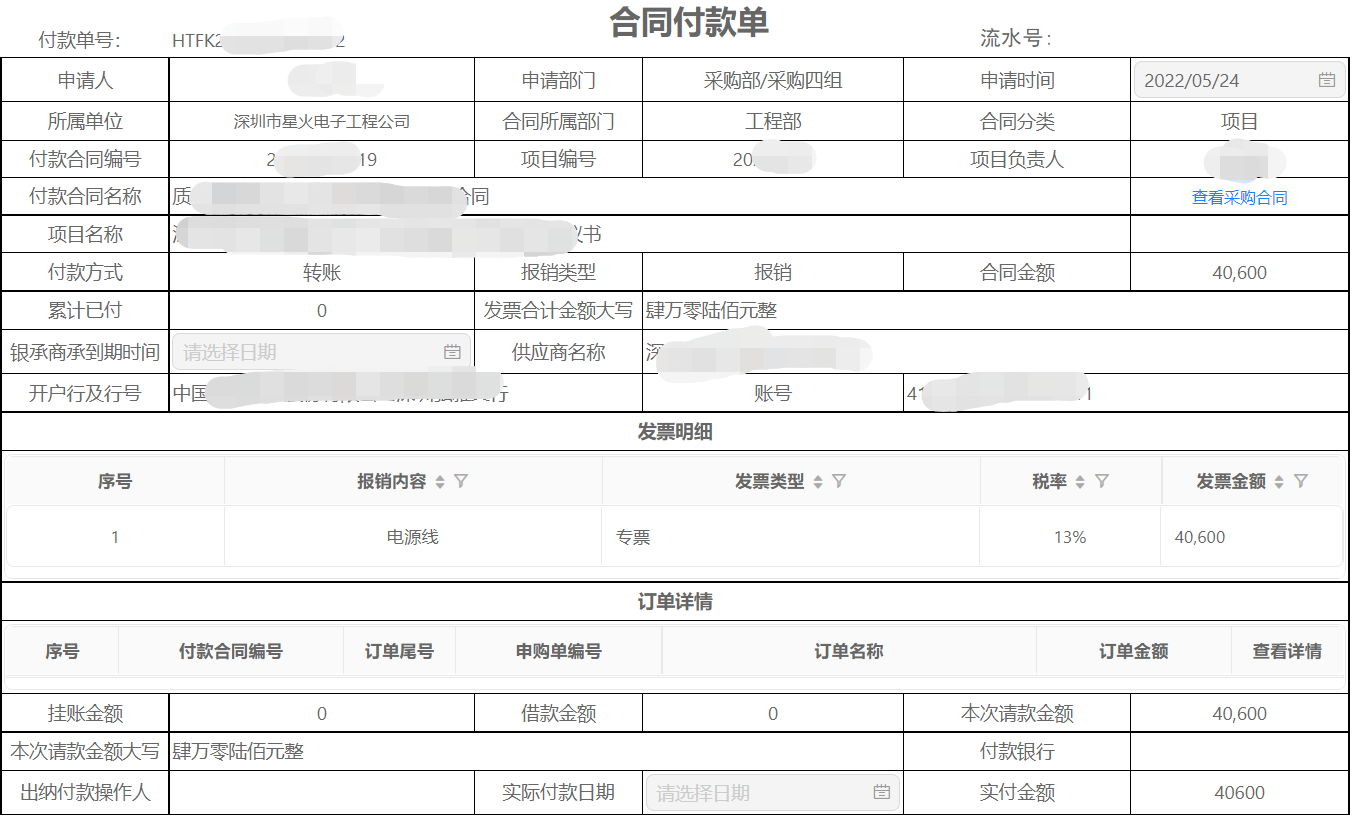Screen dimensions: 1353x815
Task: Click the sort arrows beside 税率
Action: (x=1080, y=482)
